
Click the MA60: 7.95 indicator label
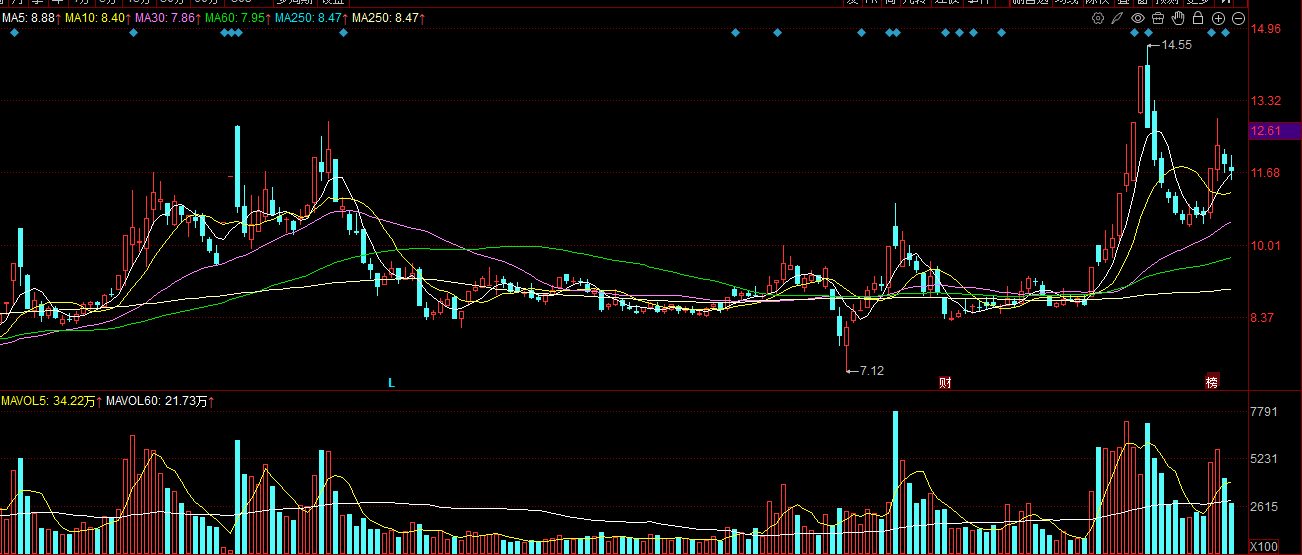(237, 18)
